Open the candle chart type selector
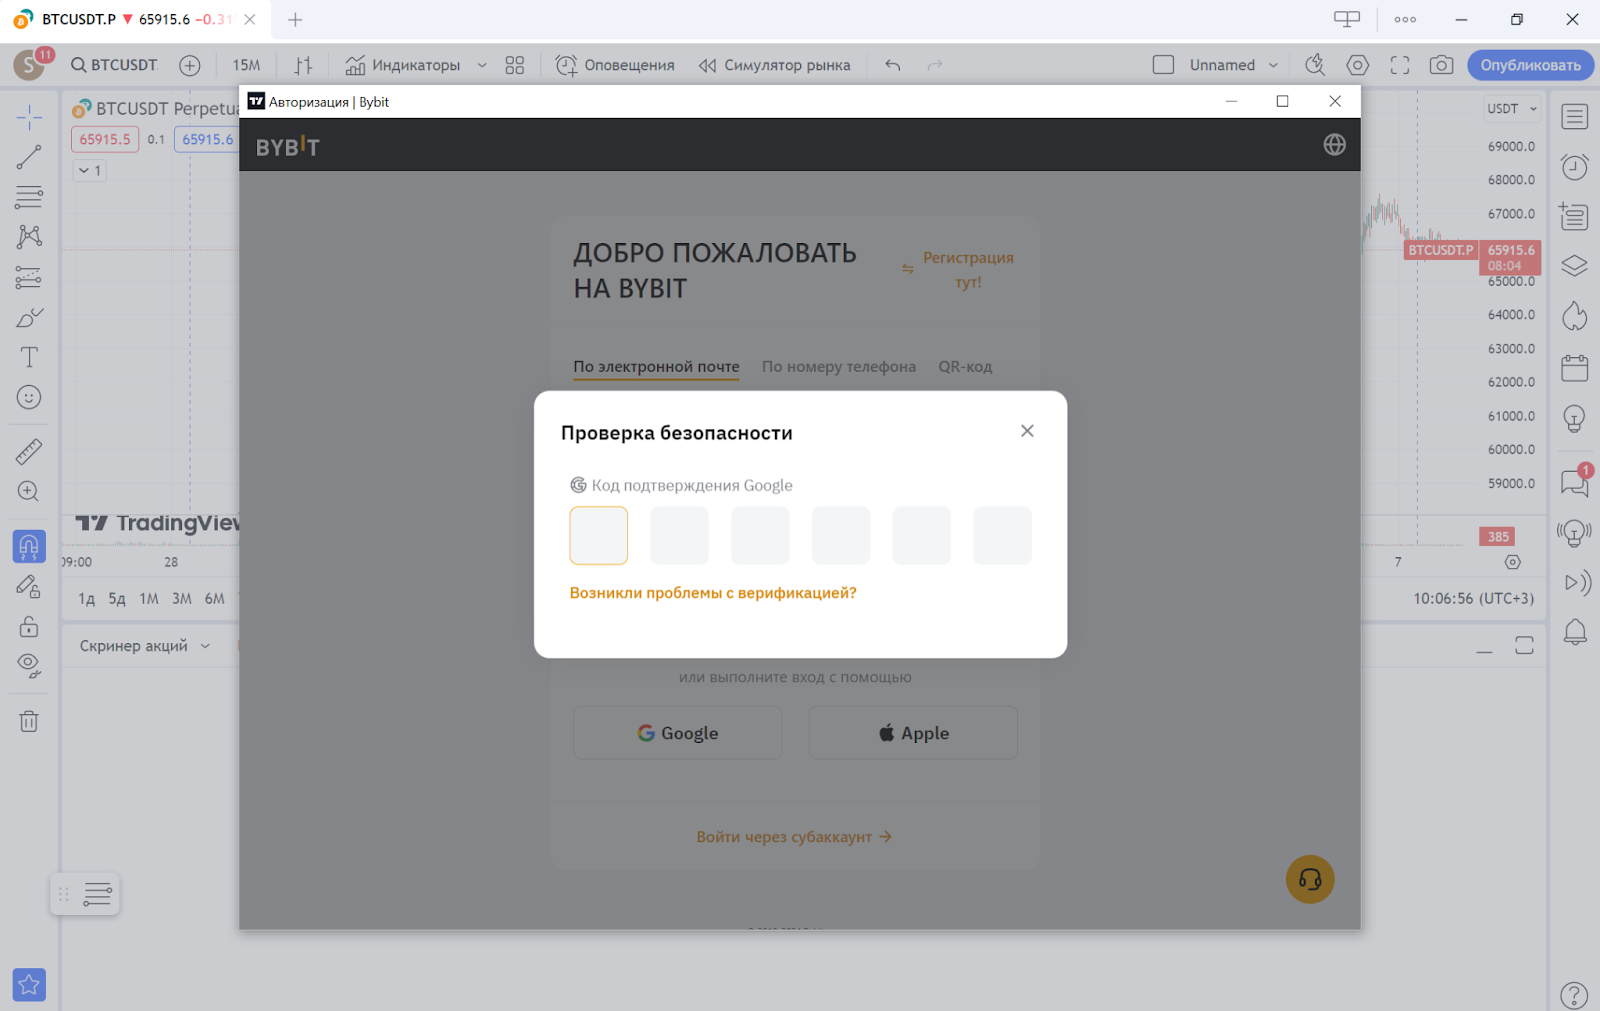This screenshot has width=1600, height=1011. coord(304,65)
